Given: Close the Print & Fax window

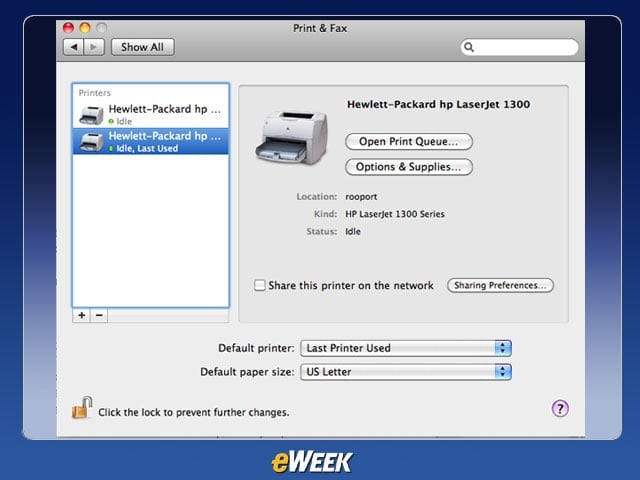Looking at the screenshot, I should tap(68, 28).
